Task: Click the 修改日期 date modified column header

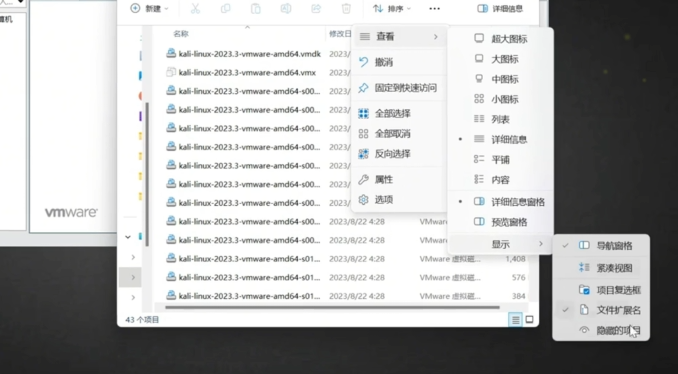Action: pos(340,34)
